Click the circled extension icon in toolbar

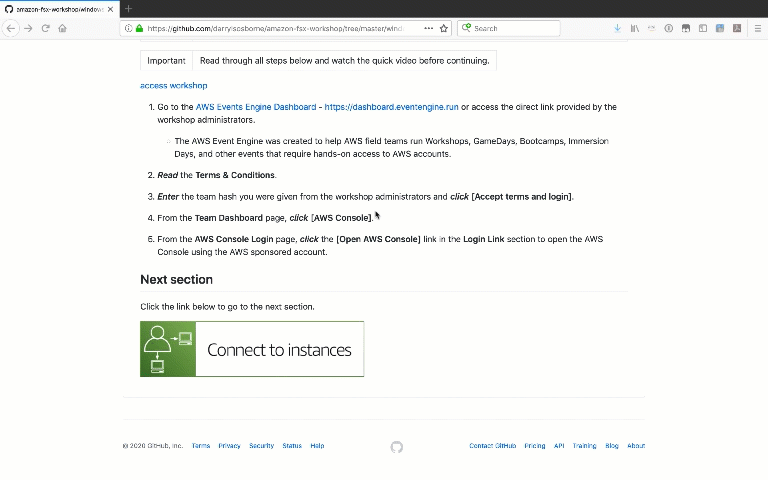click(x=669, y=28)
